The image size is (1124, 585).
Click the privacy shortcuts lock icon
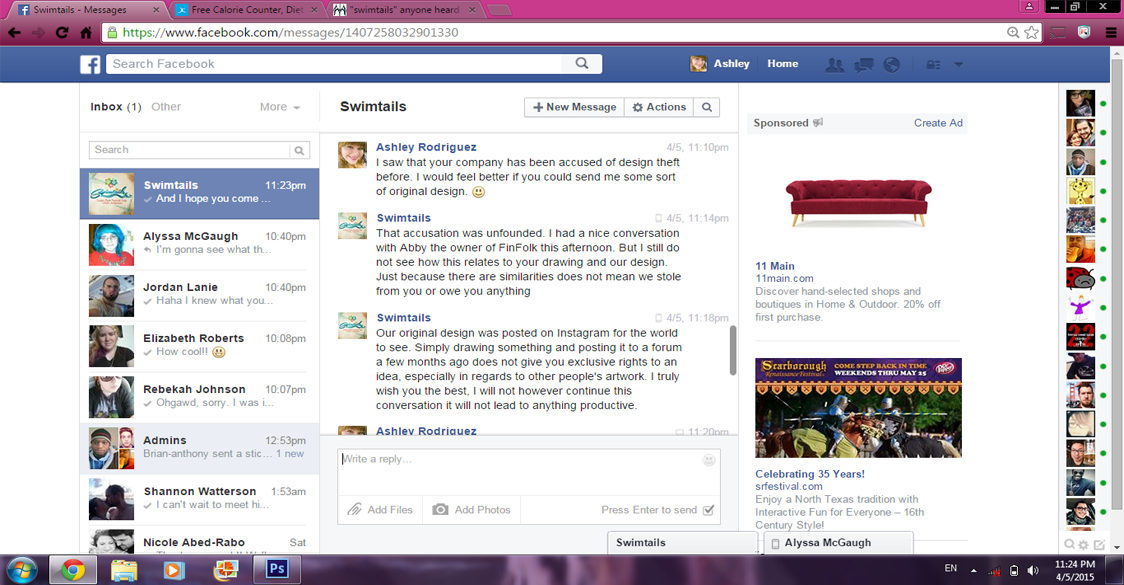click(x=933, y=64)
